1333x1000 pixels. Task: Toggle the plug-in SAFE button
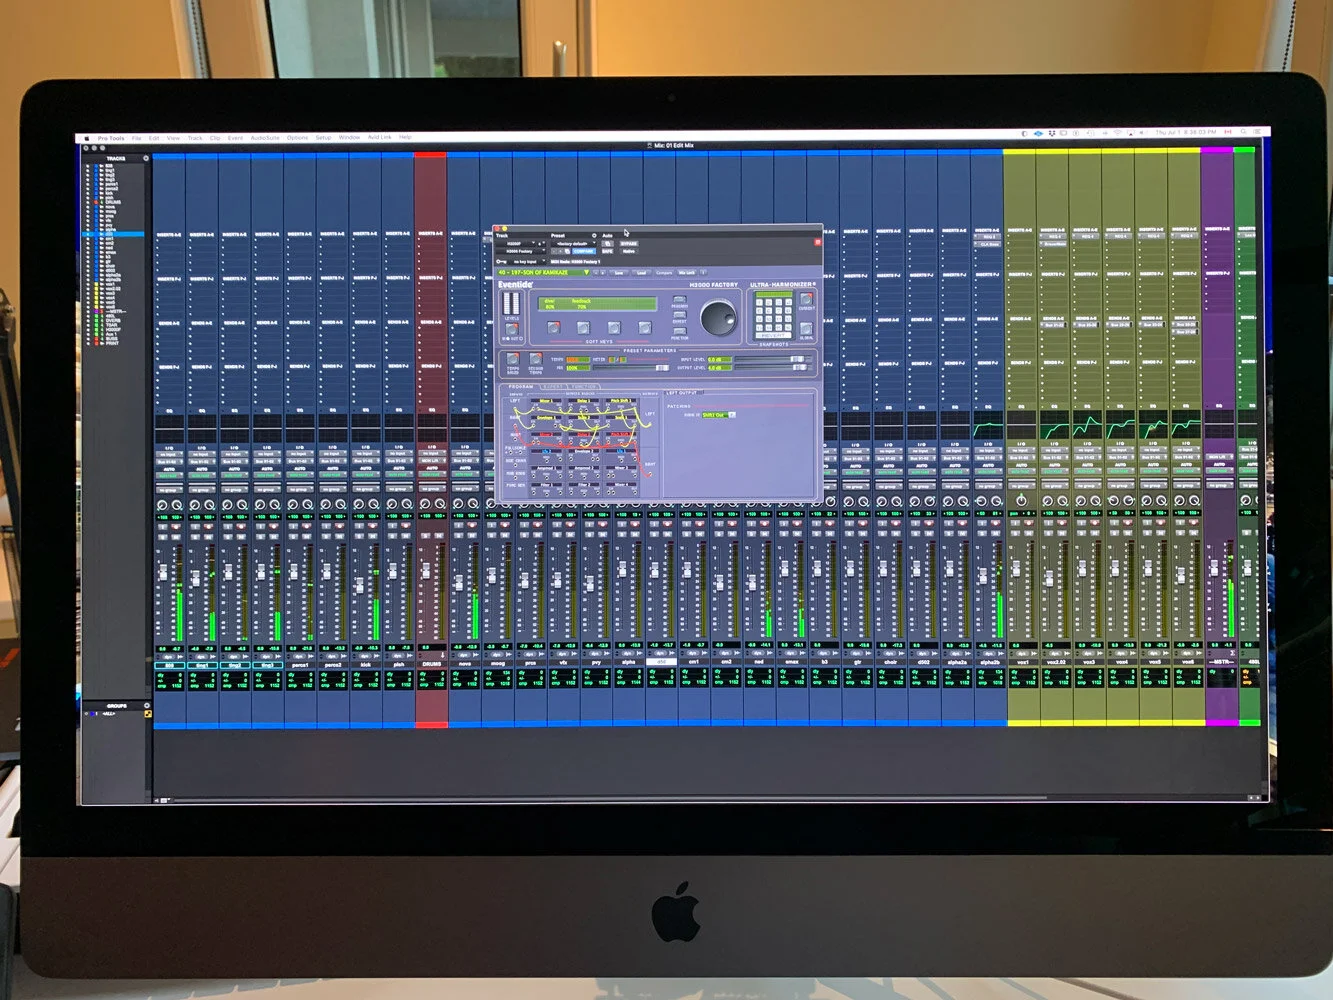coord(607,251)
